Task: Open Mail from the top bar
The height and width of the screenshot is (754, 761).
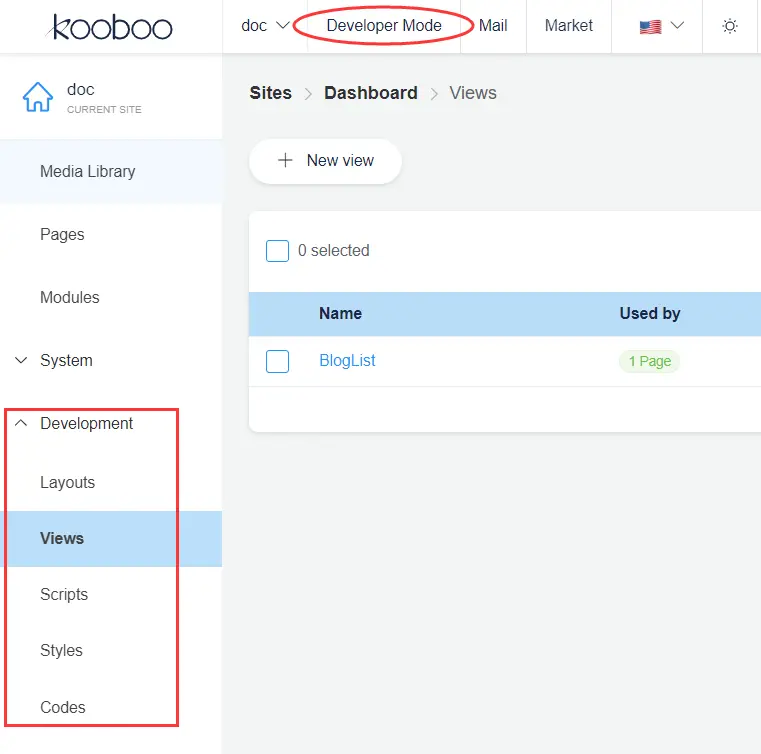Action: (x=493, y=26)
